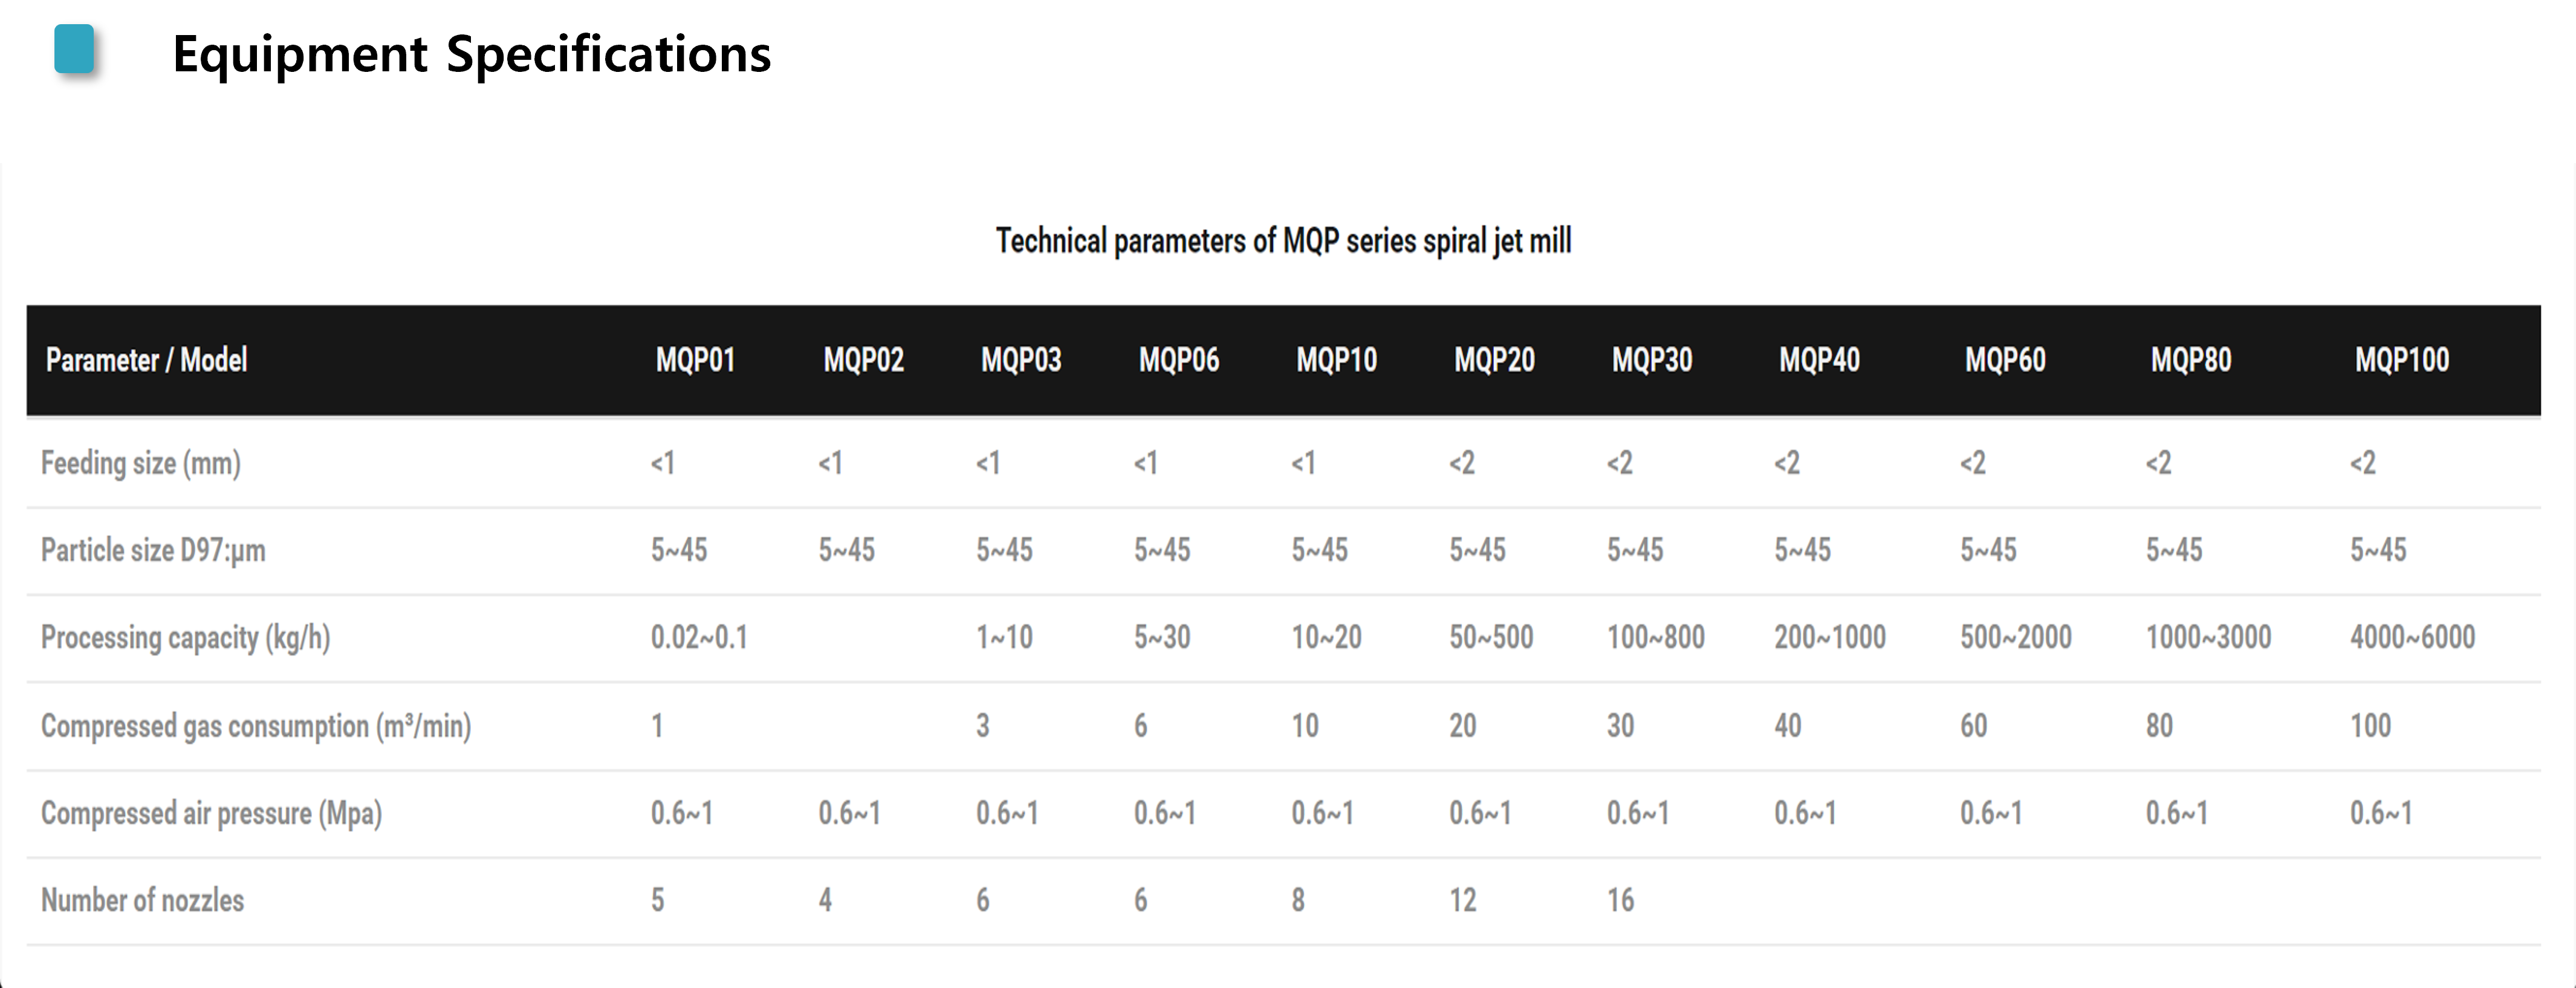Screen dimensions: 2576x988
Task: Select the MQP03 column header
Action: point(1020,360)
